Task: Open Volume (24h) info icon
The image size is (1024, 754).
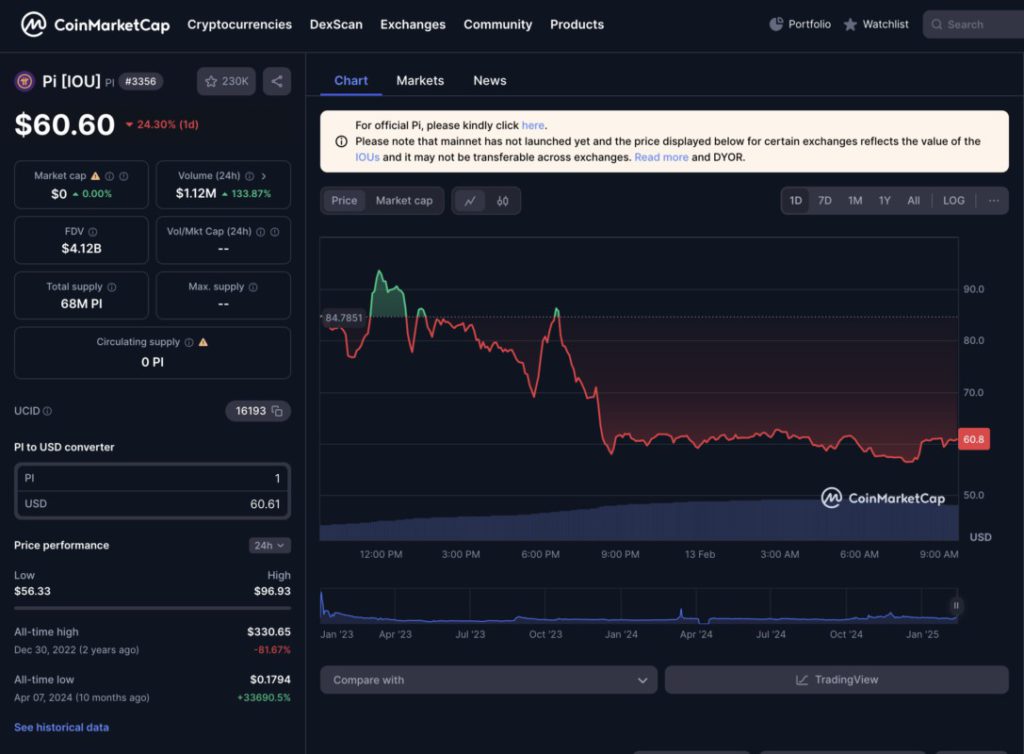Action: (249, 176)
